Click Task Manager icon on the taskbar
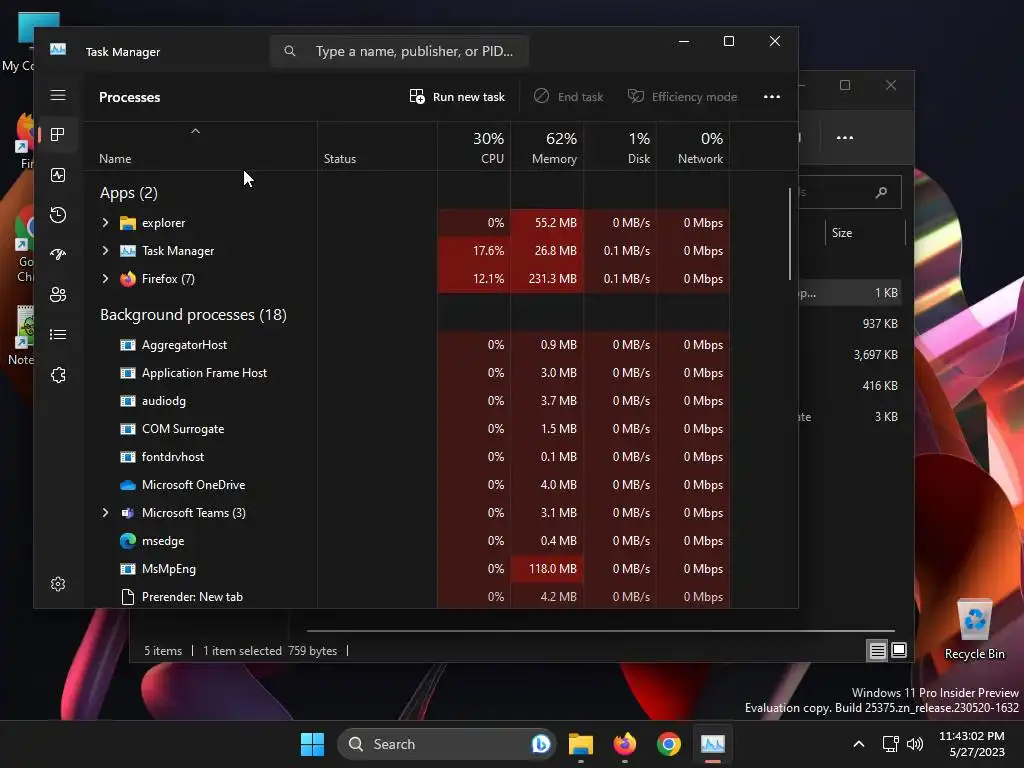This screenshot has width=1024, height=768. [x=712, y=744]
